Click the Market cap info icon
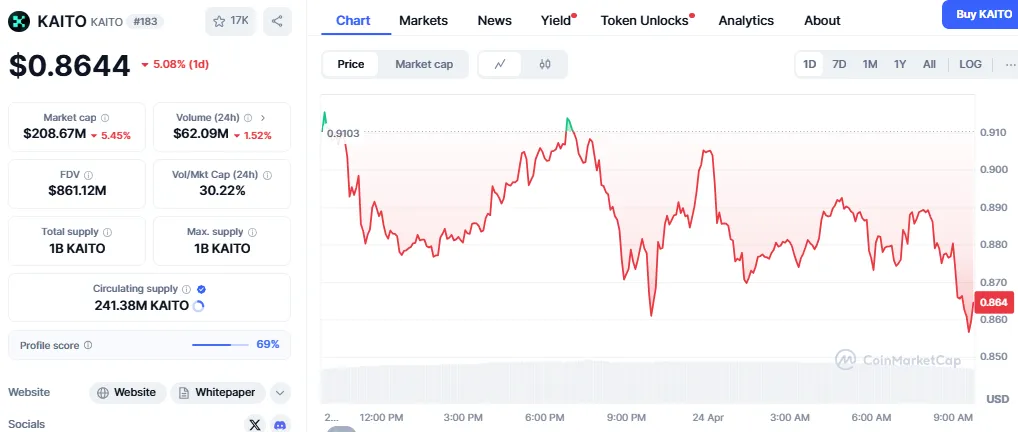 [x=105, y=118]
